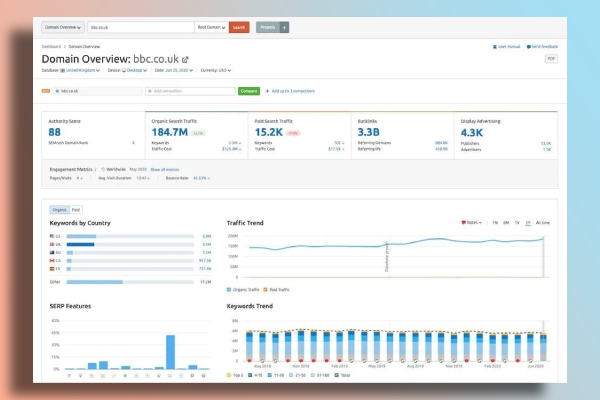Click the bbc.co.uk competitor field
The image size is (600, 400).
[x=98, y=91]
